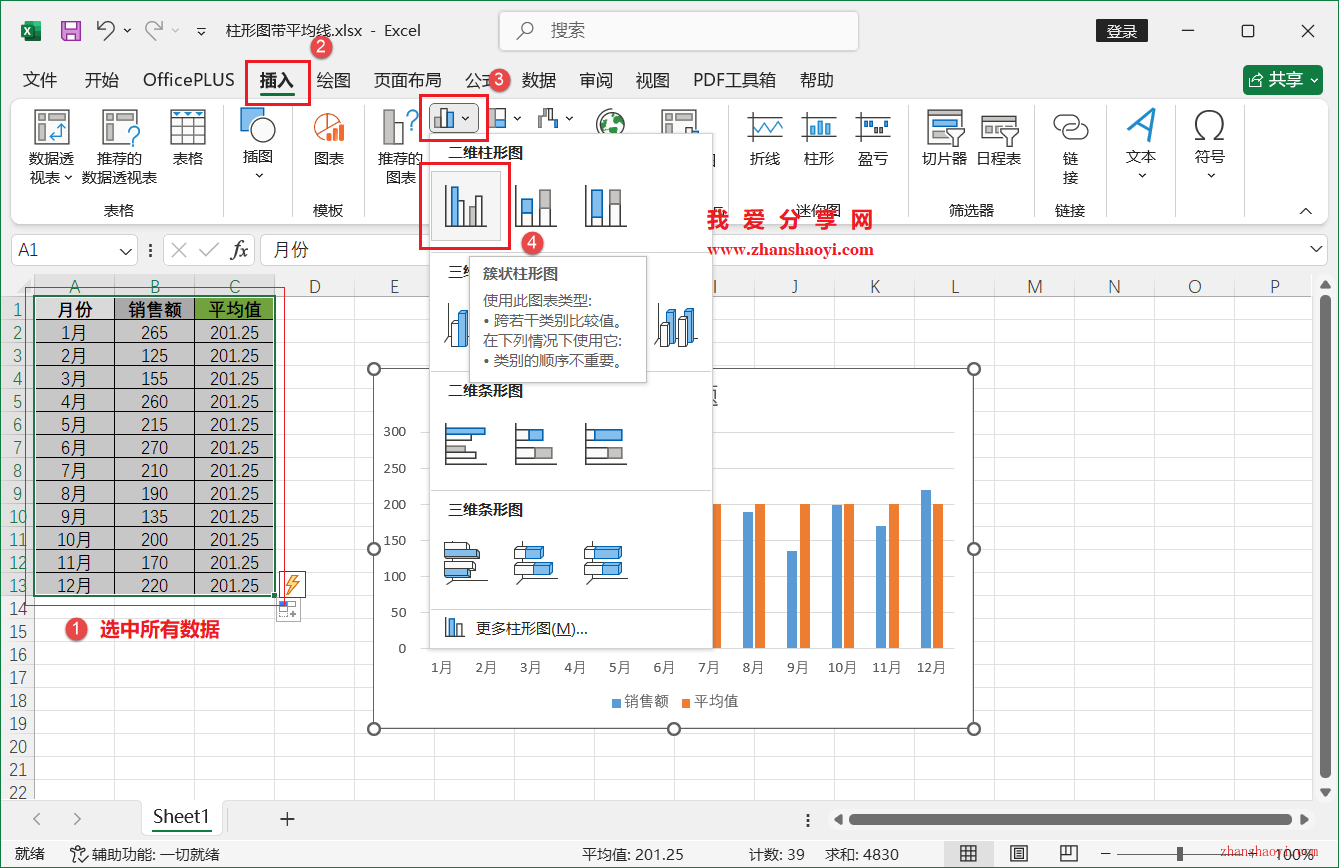Image resolution: width=1339 pixels, height=868 pixels.
Task: Switch to the 视图 tab
Action: 653,80
